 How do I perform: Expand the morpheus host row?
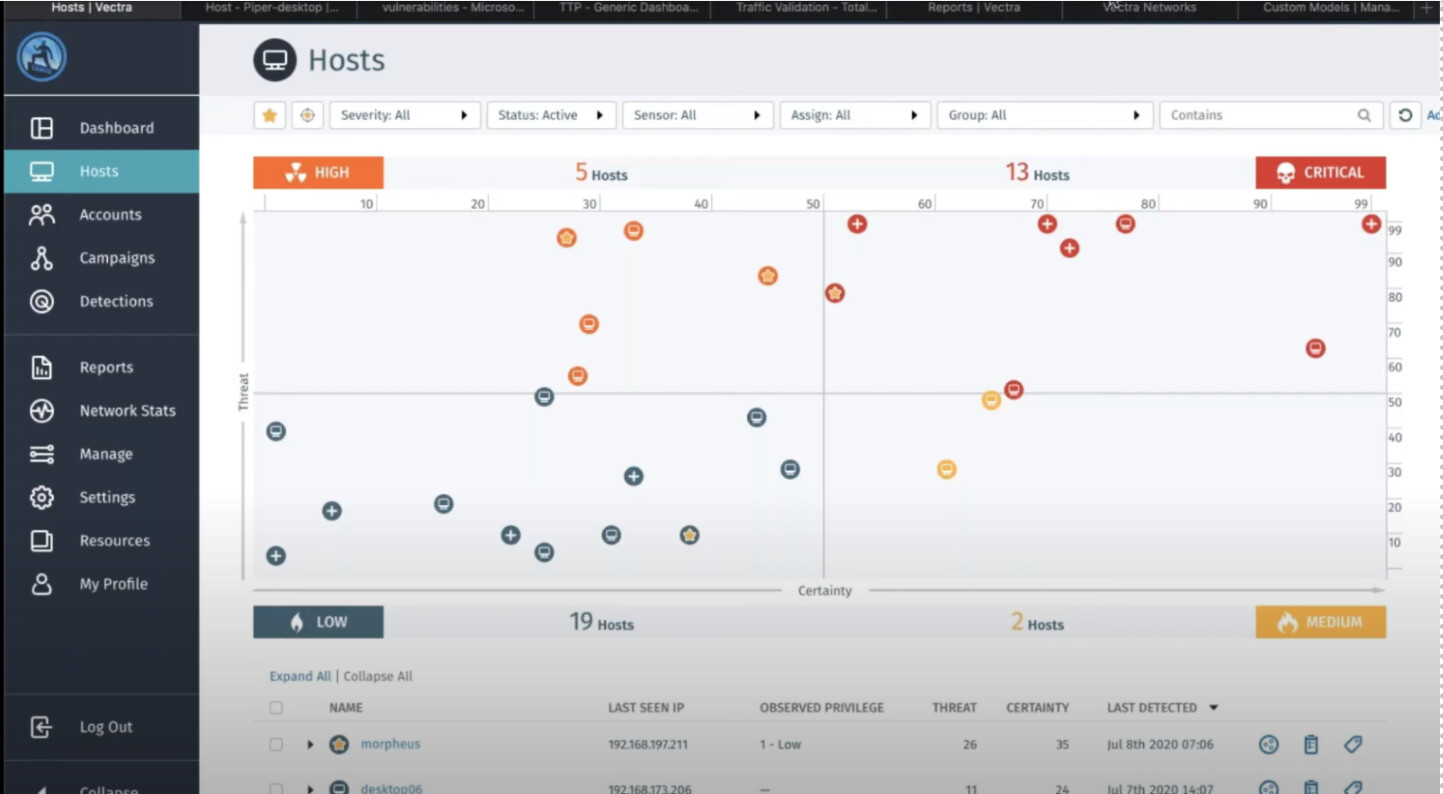coord(310,745)
